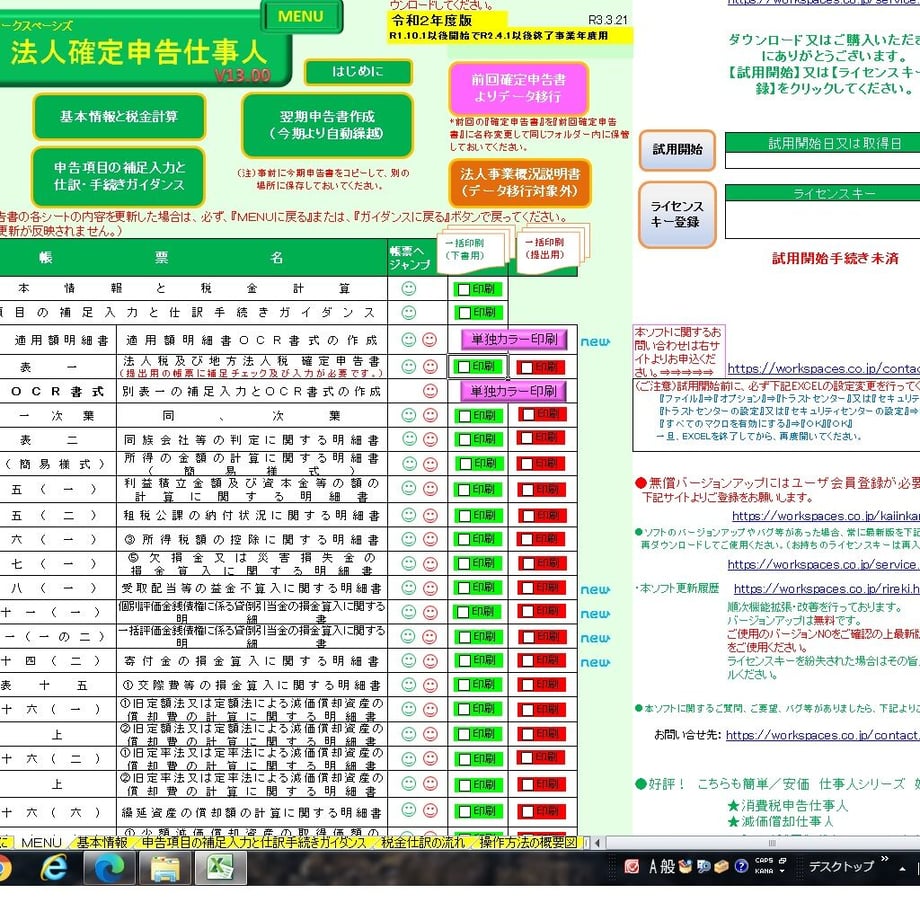Open お問い合せ先 contact link

coord(822,735)
